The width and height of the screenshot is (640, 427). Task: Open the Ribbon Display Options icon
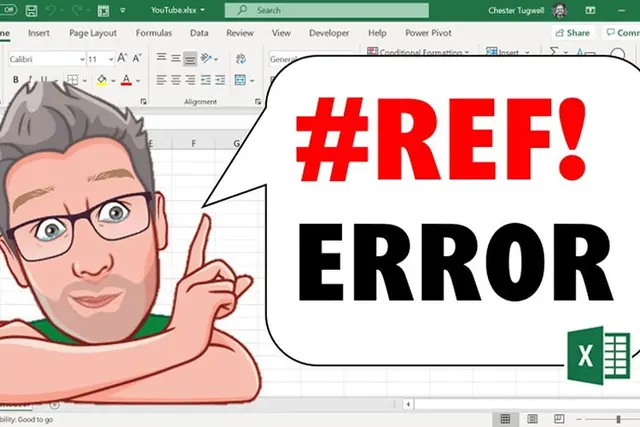coord(590,10)
